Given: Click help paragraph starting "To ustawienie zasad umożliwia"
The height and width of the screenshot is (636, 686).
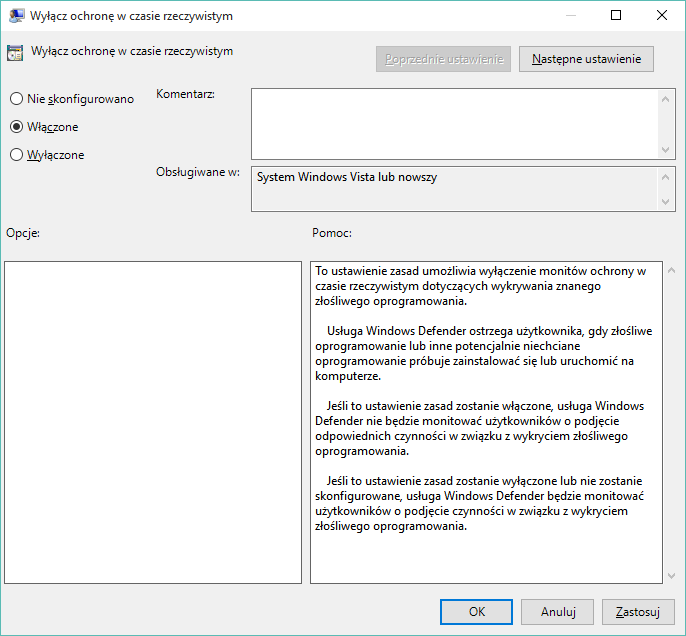Looking at the screenshot, I should coord(480,286).
